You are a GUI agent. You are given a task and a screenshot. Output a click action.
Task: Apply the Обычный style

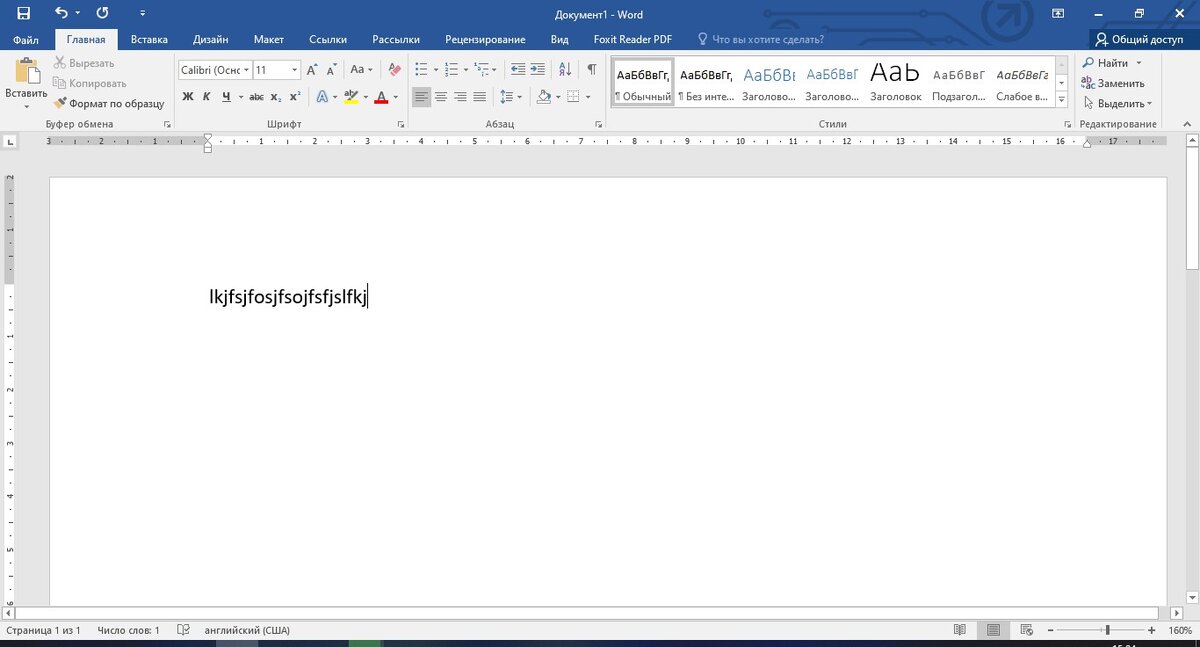(643, 84)
